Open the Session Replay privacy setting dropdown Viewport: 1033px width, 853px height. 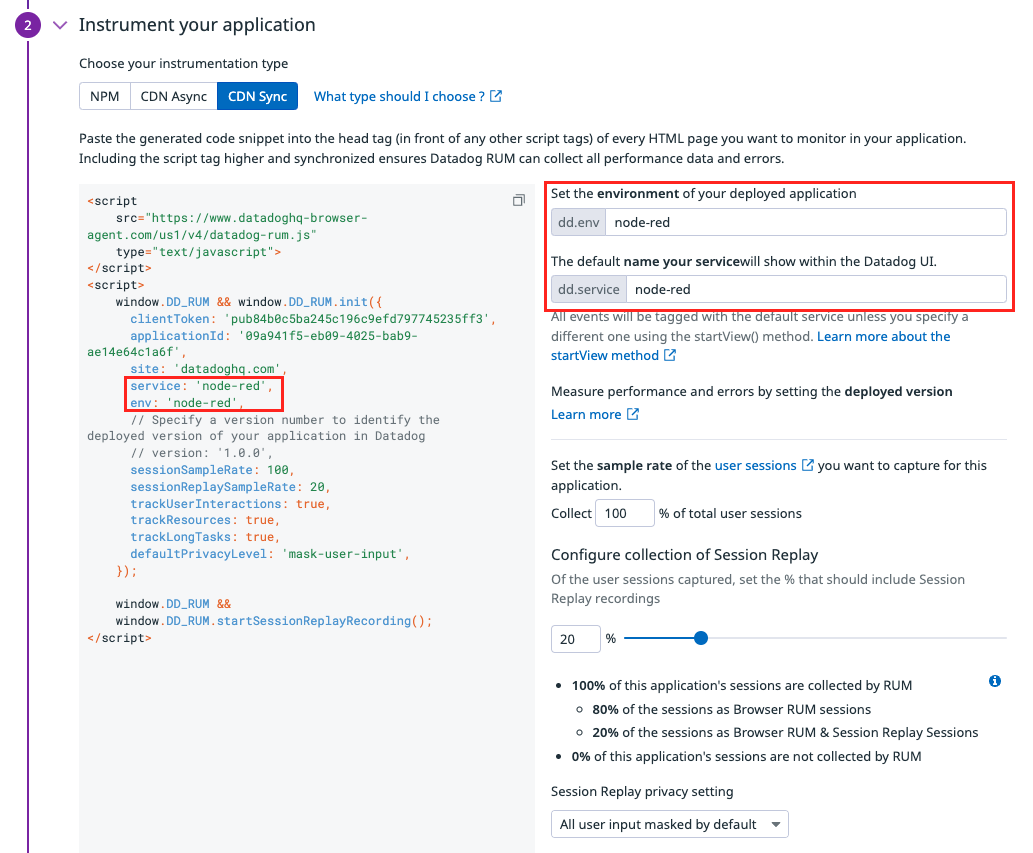pyautogui.click(x=669, y=824)
